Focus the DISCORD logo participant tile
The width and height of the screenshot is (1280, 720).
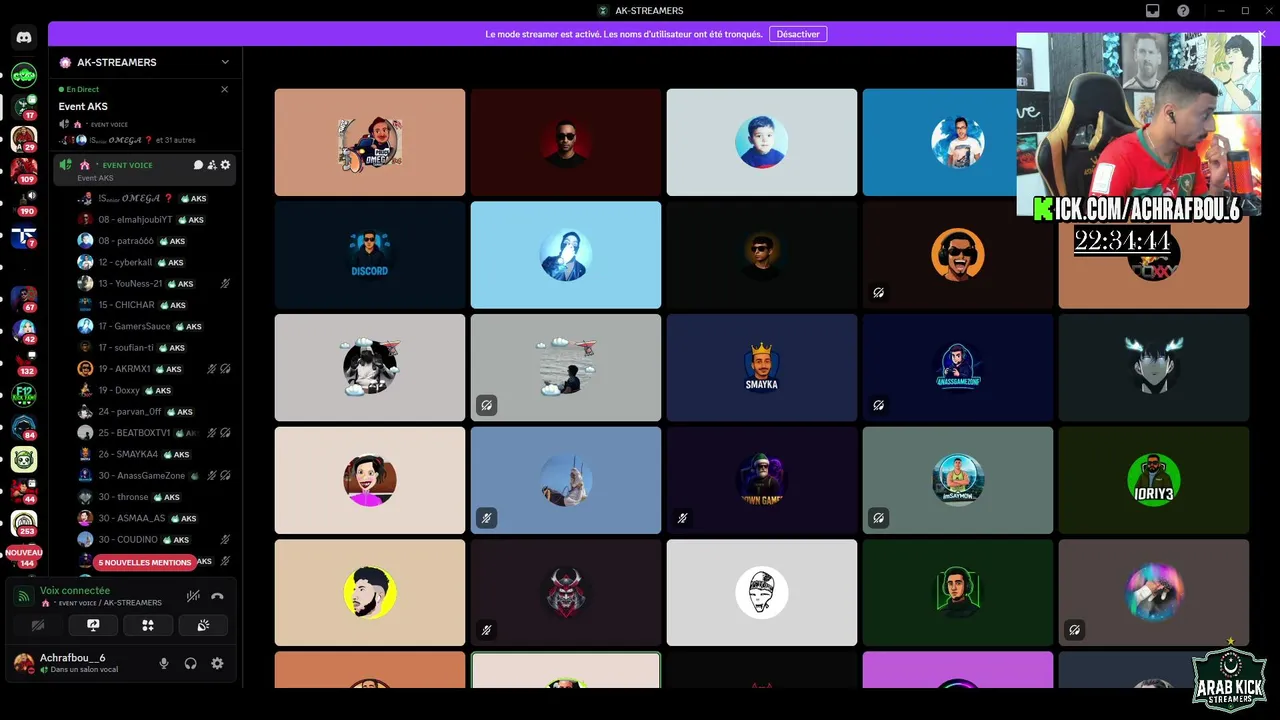[370, 255]
